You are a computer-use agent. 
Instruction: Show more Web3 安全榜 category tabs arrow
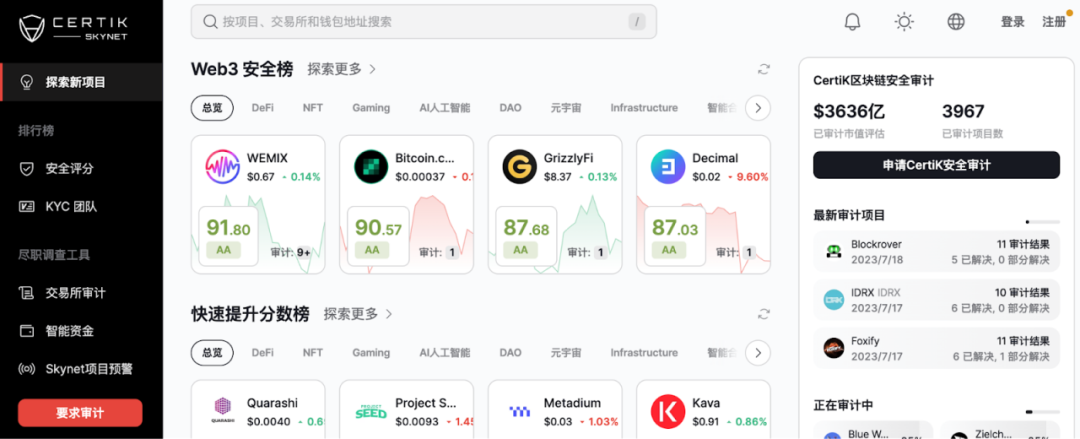click(758, 108)
